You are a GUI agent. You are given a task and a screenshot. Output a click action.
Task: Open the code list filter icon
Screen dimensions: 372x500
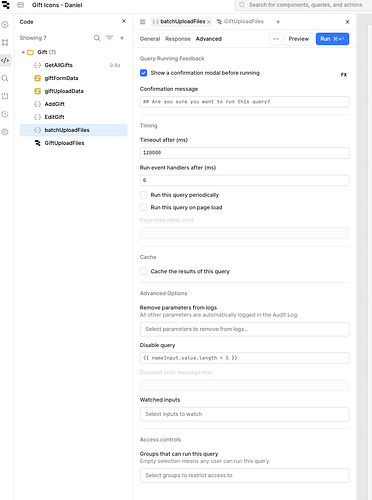(109, 38)
